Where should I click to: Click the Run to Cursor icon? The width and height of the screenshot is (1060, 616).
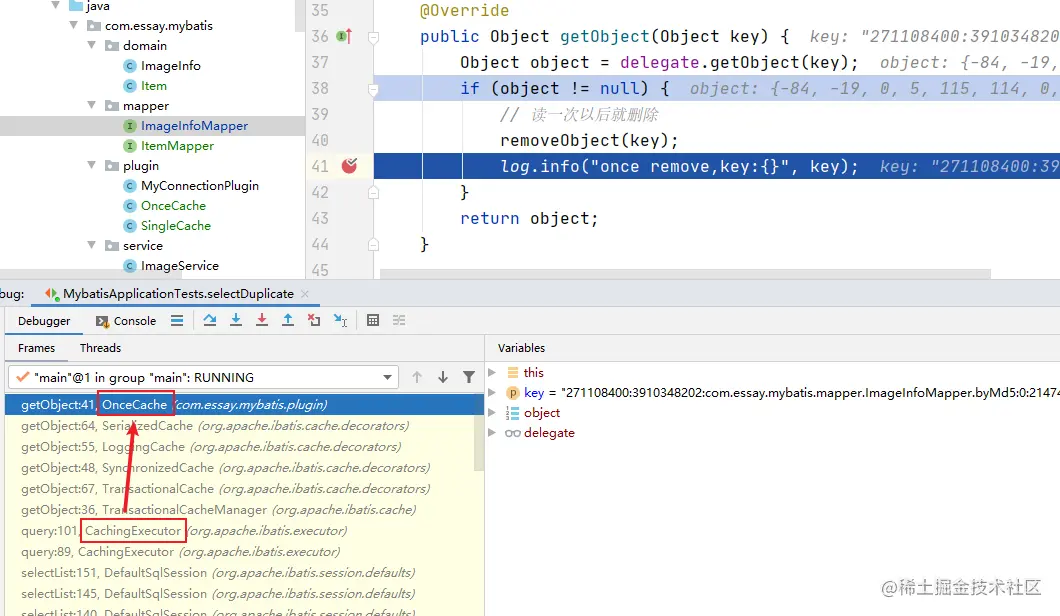pos(340,320)
